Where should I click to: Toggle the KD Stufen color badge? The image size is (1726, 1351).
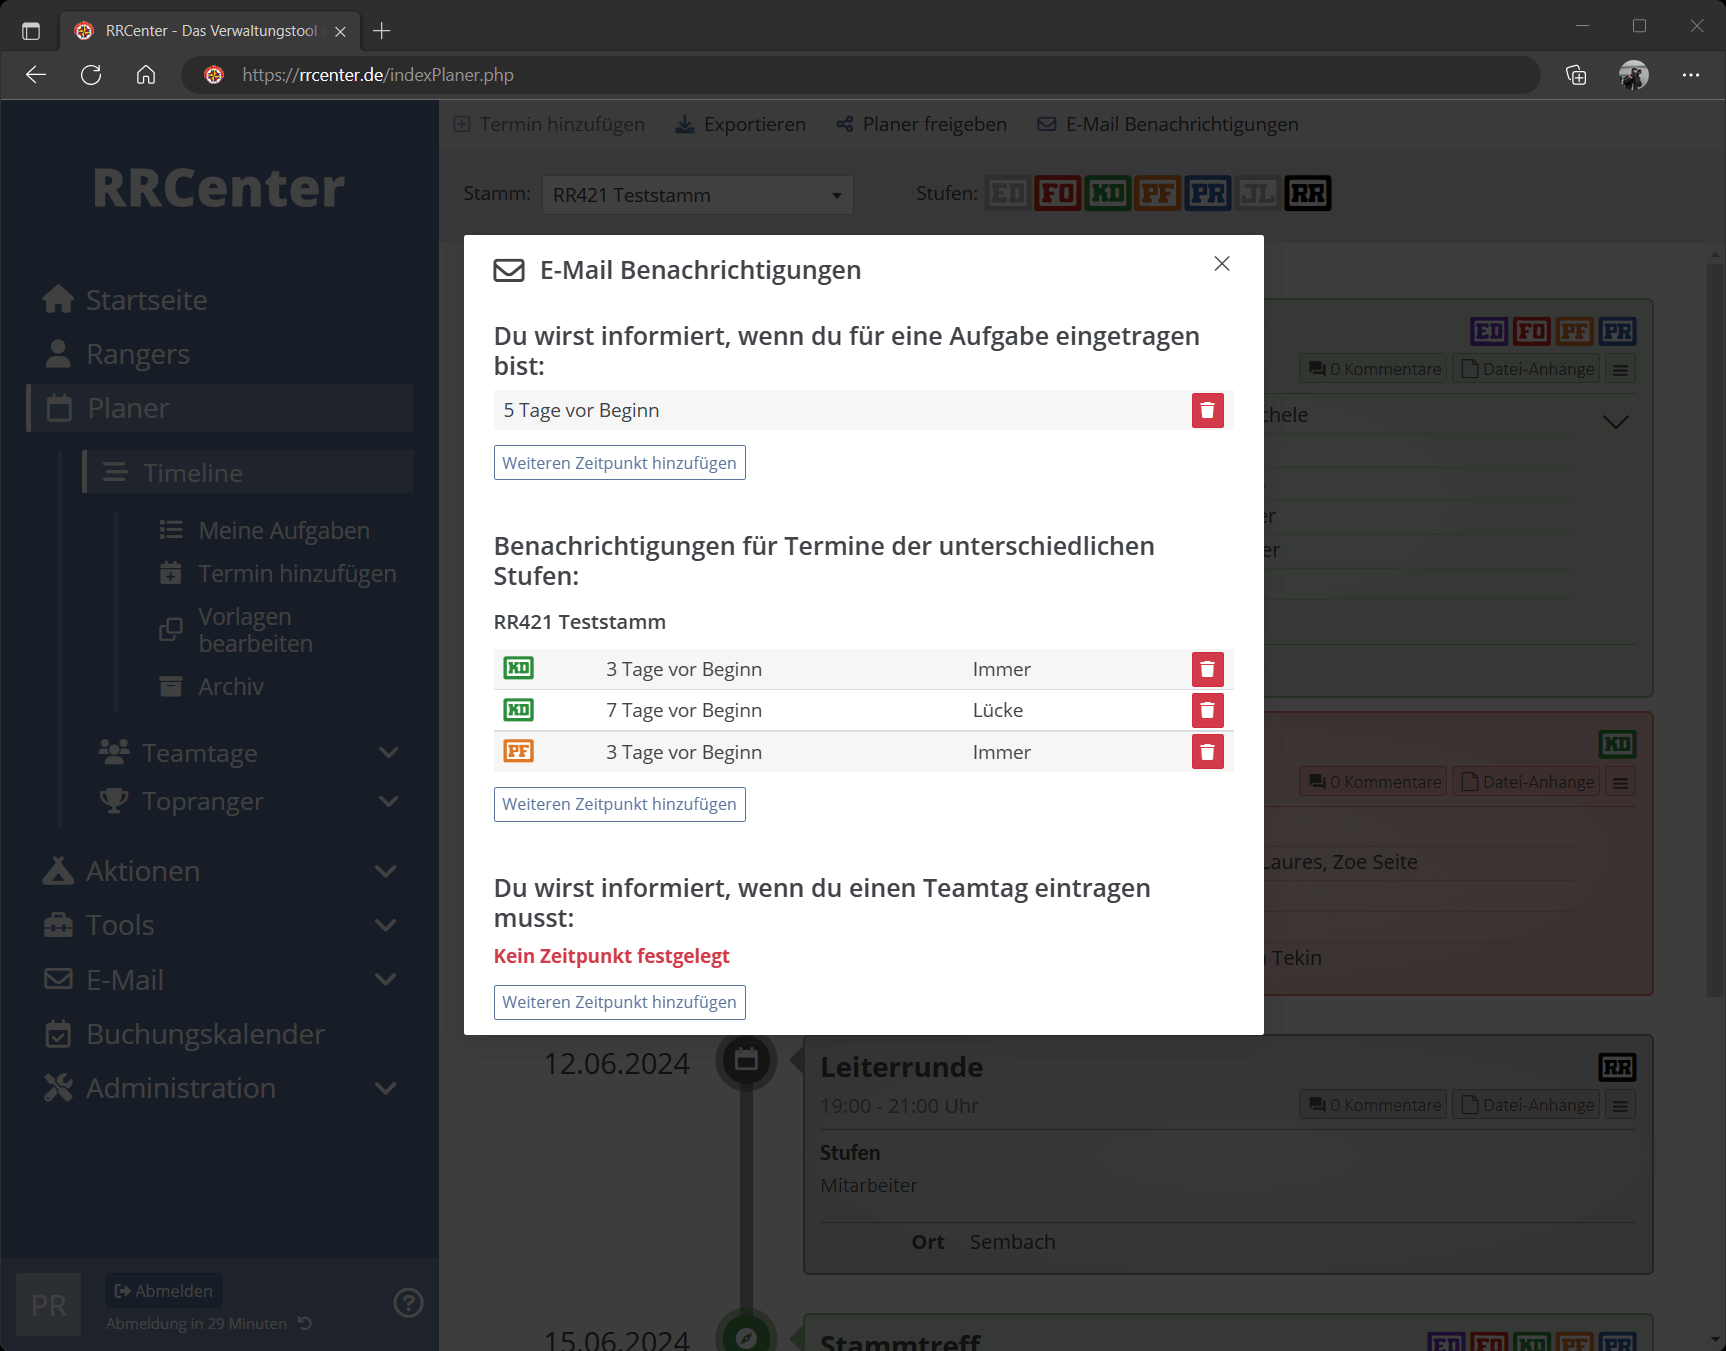1107,193
